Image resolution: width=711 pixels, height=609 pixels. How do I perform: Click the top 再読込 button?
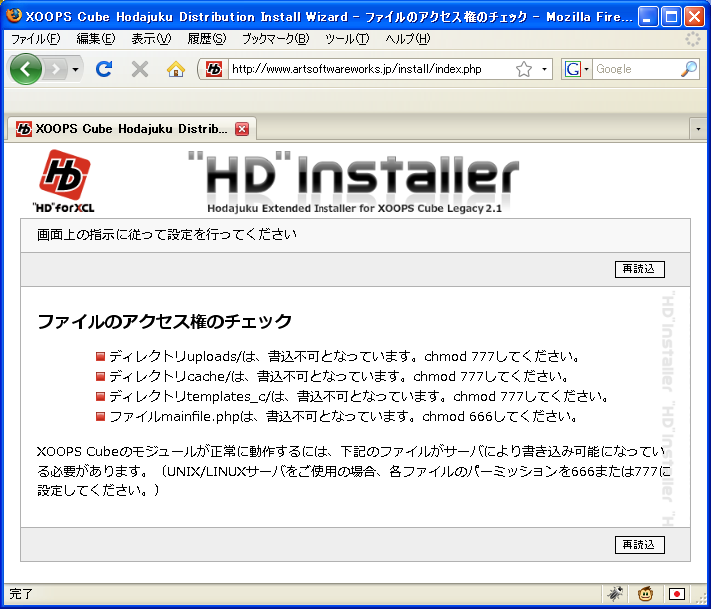click(639, 269)
